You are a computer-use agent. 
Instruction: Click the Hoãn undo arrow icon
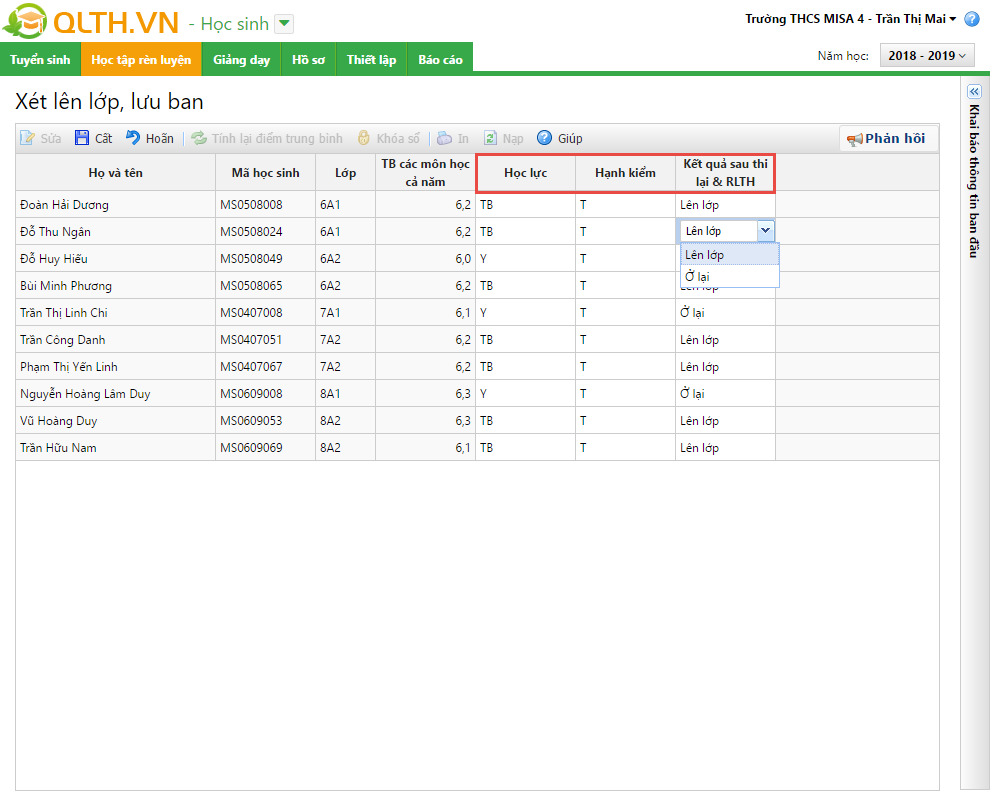133,139
